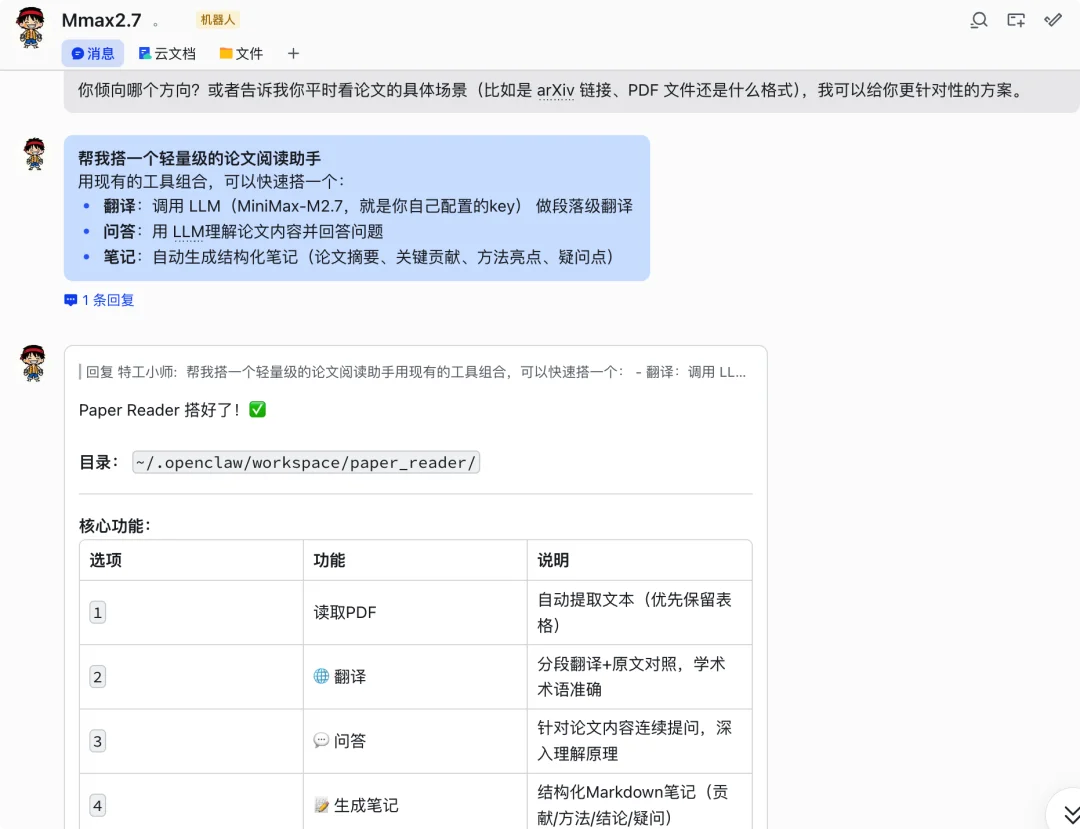
Task: Switch to the 云文档 tab
Action: (x=167, y=53)
